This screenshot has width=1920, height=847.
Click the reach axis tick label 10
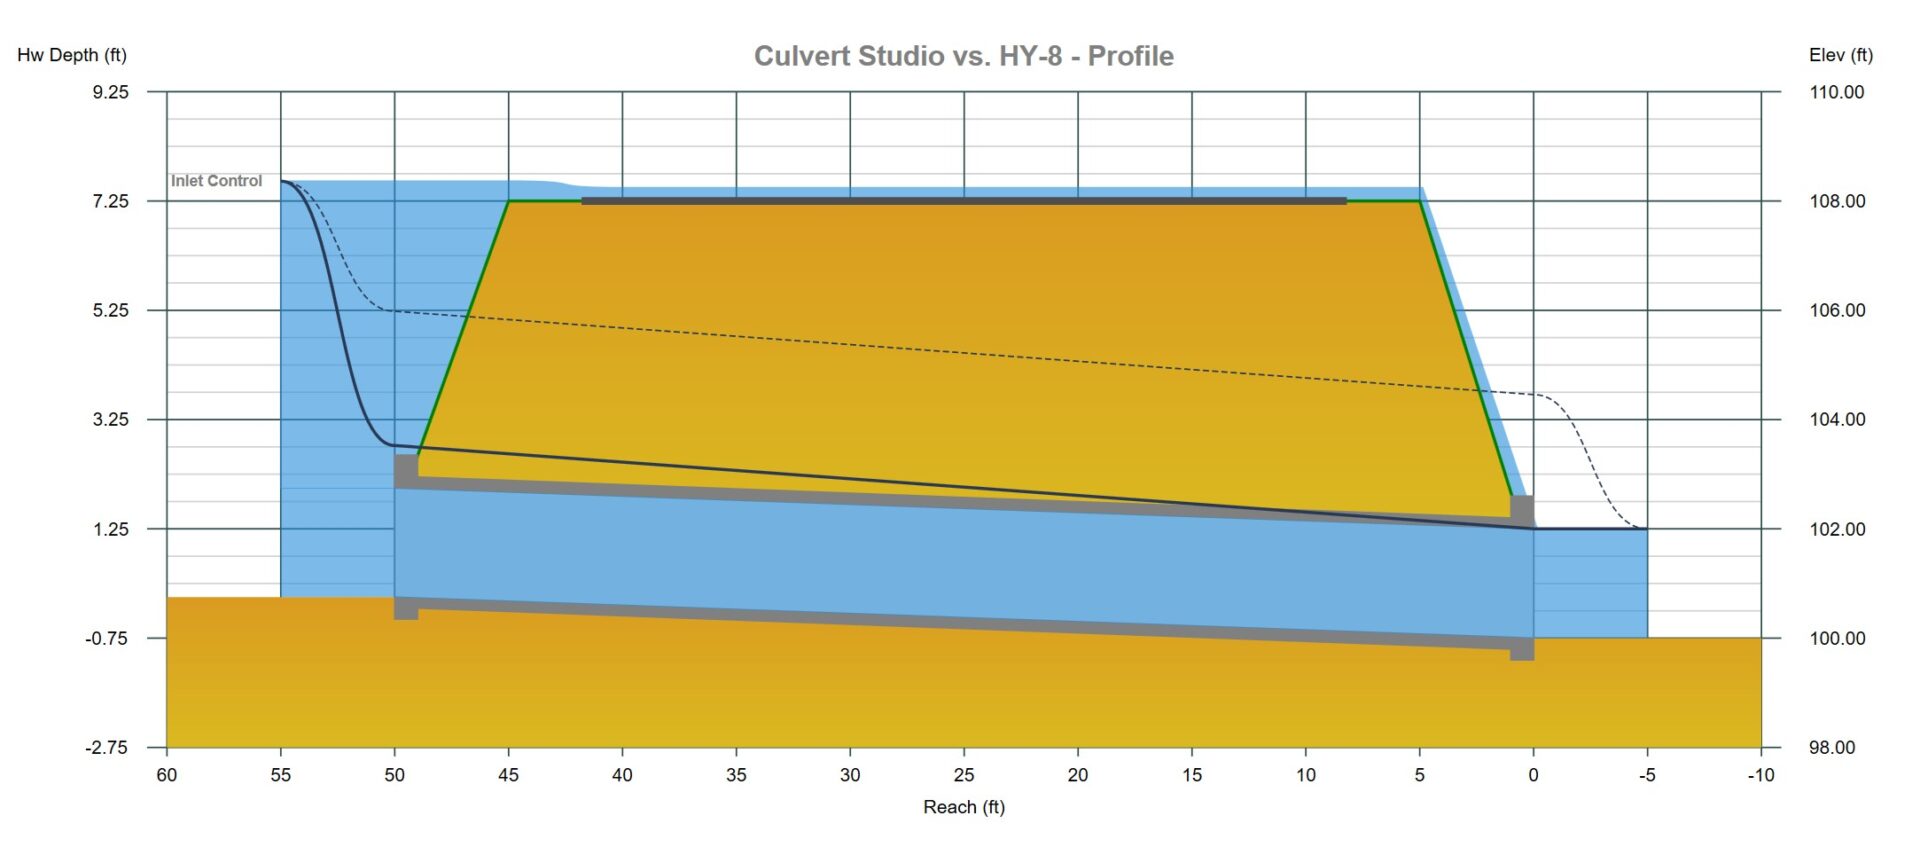[x=1306, y=775]
